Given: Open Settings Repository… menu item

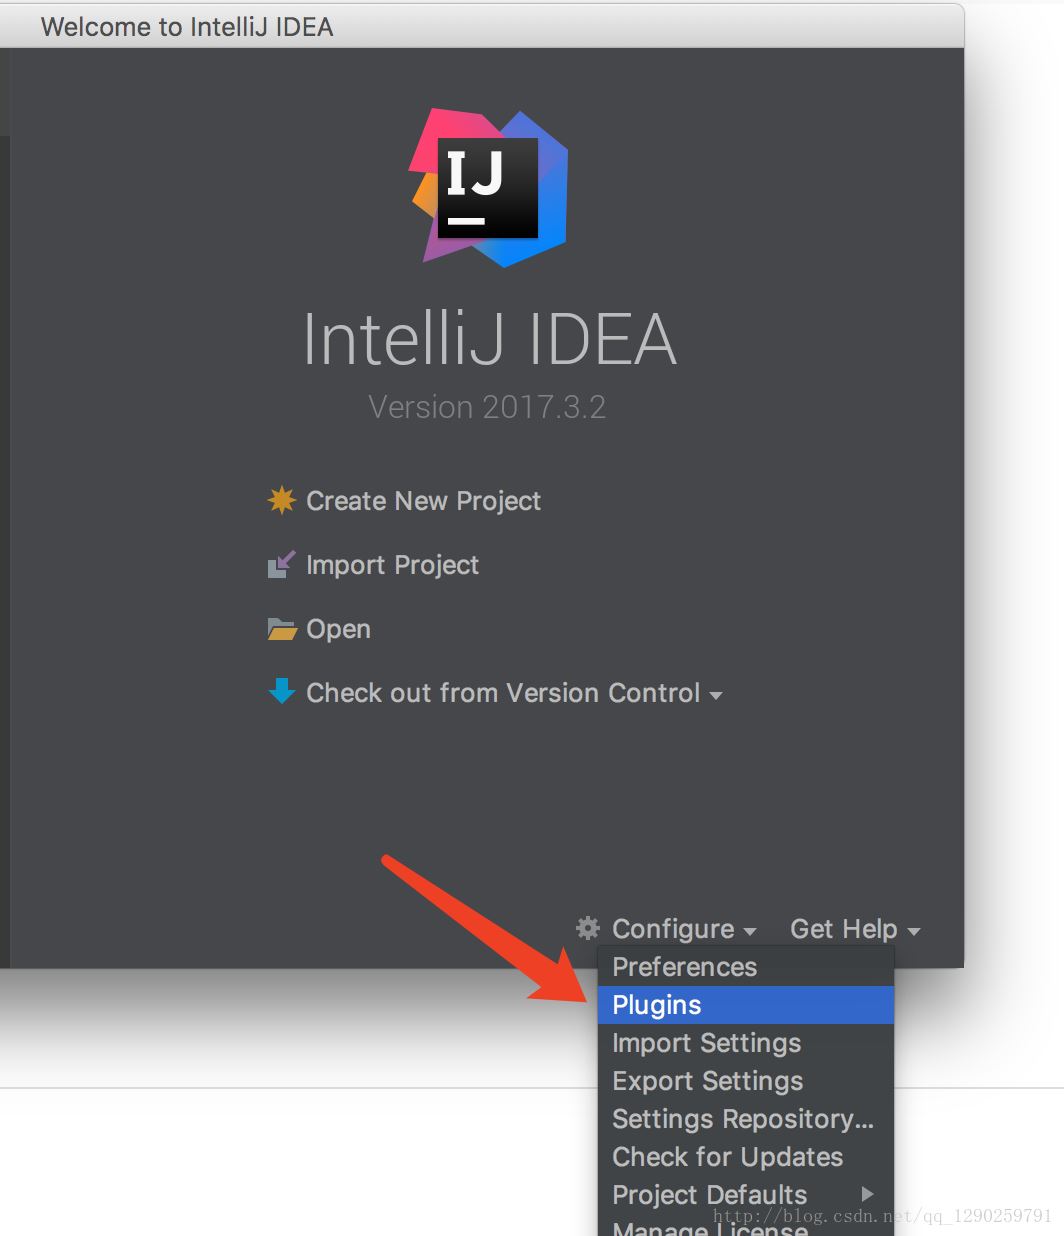Looking at the screenshot, I should 743,1119.
